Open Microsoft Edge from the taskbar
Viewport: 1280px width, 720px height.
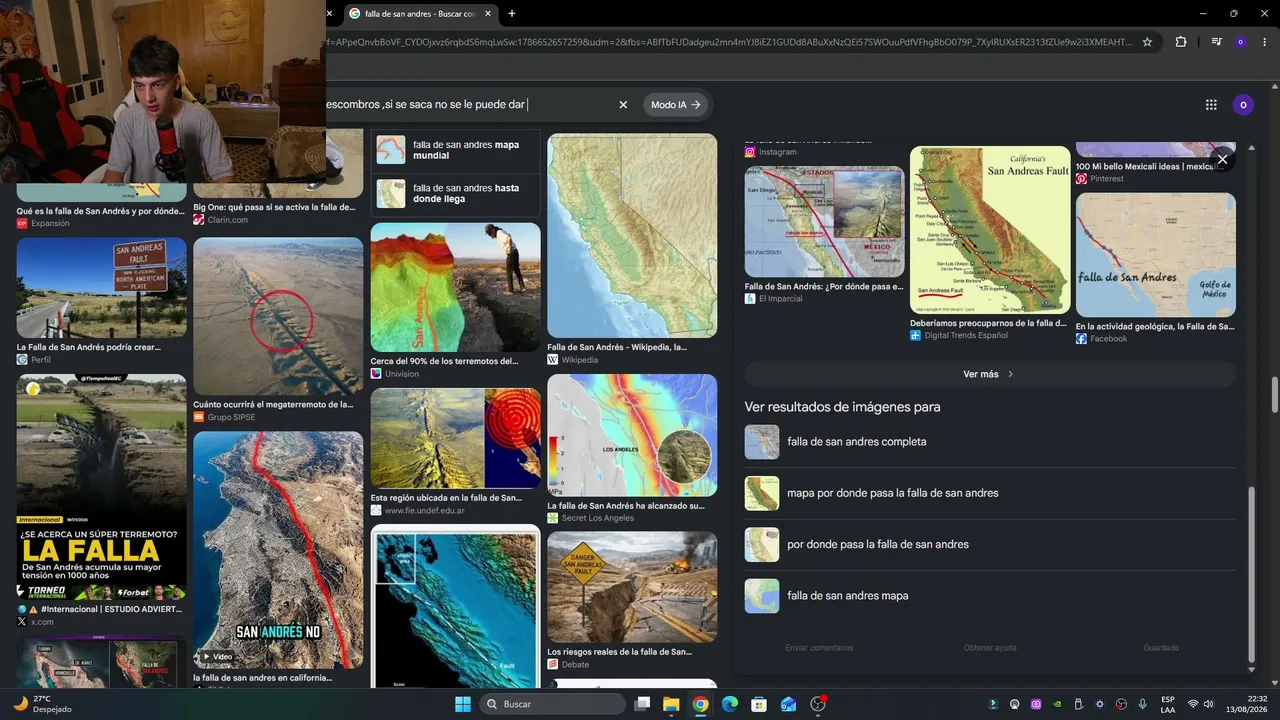point(729,704)
